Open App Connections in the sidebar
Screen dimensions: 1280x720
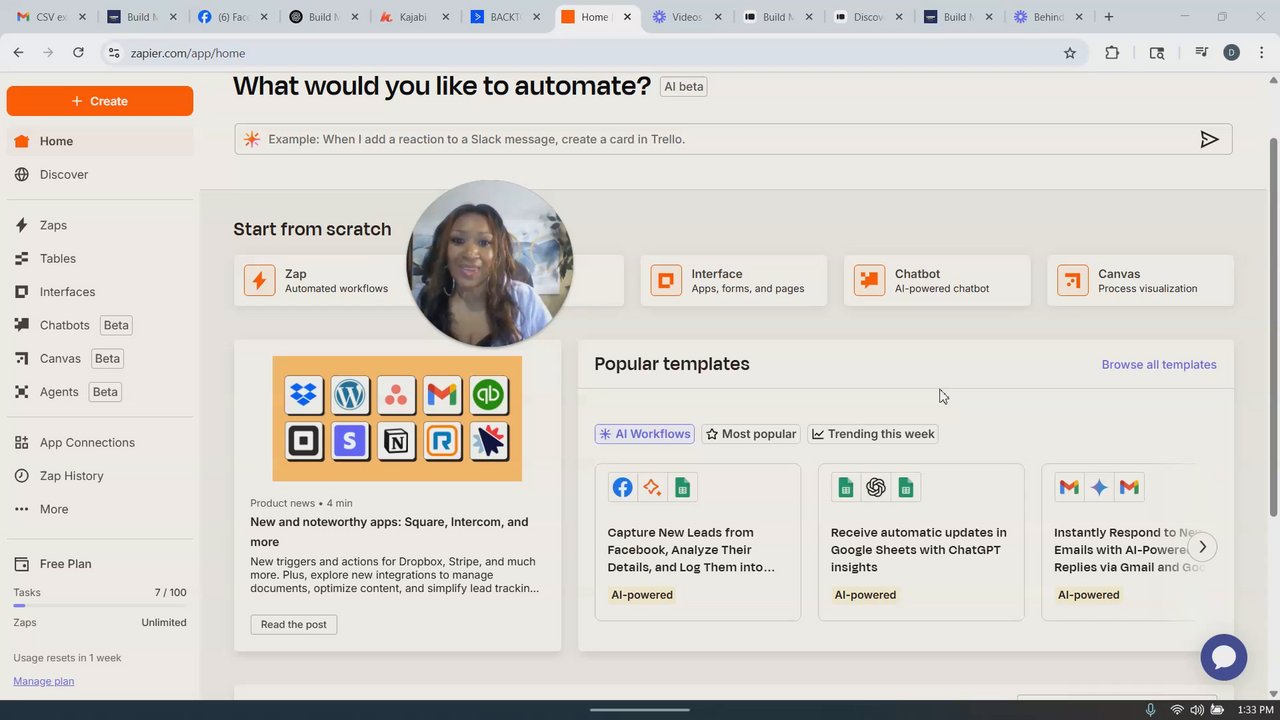(x=100, y=442)
